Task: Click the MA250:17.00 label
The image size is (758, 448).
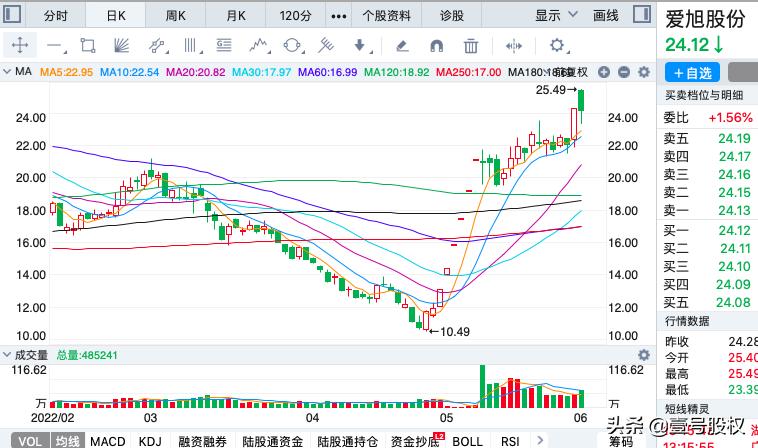Action: click(468, 72)
